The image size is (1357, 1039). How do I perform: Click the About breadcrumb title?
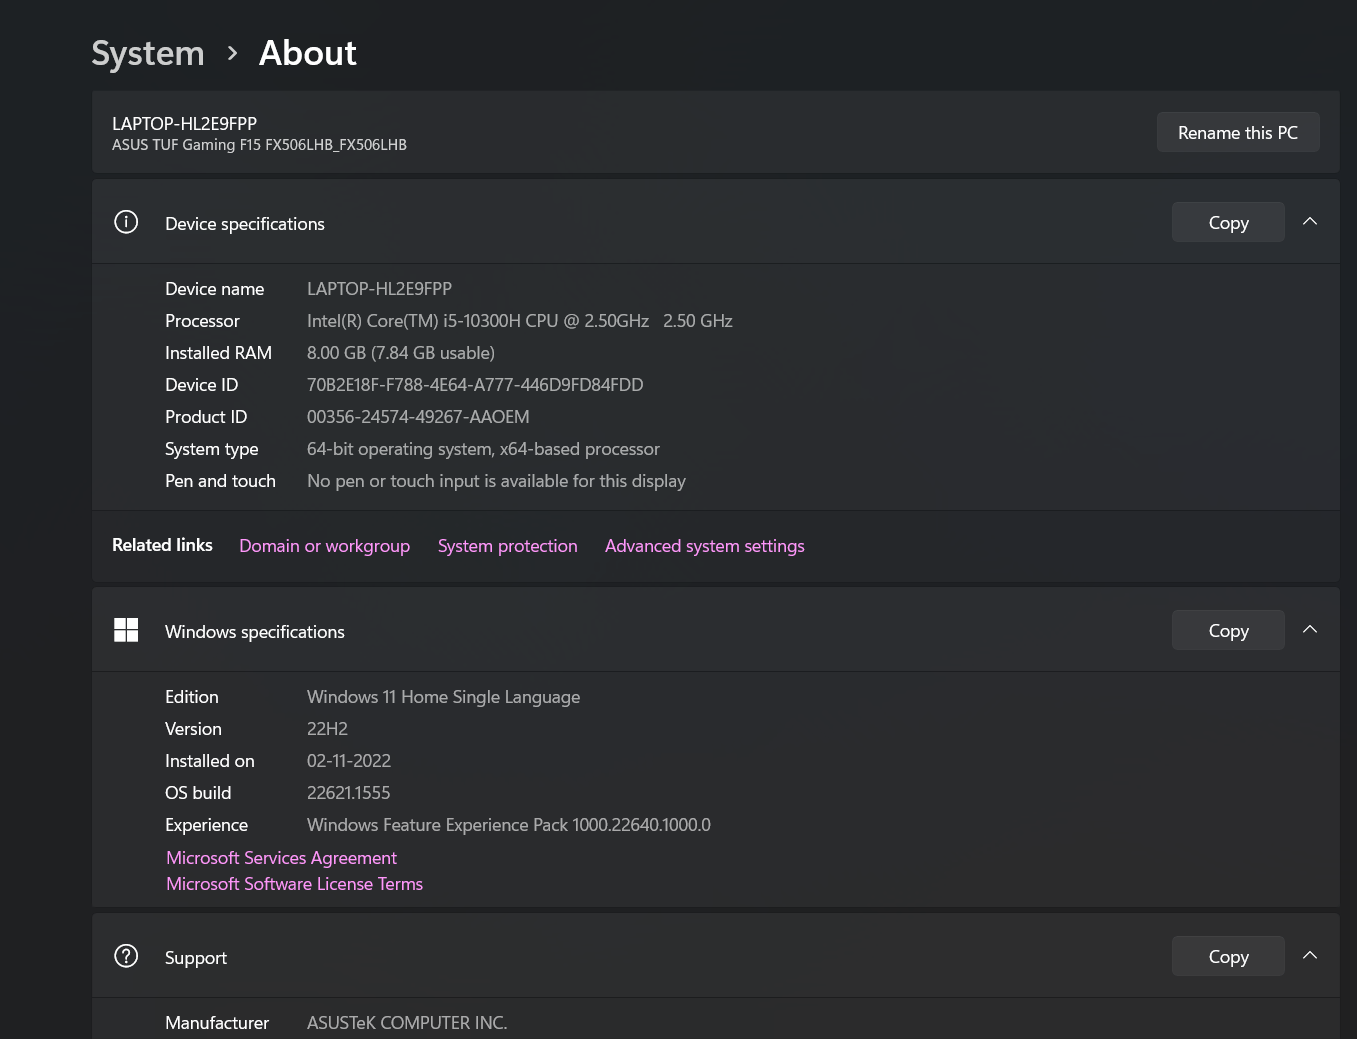point(307,53)
